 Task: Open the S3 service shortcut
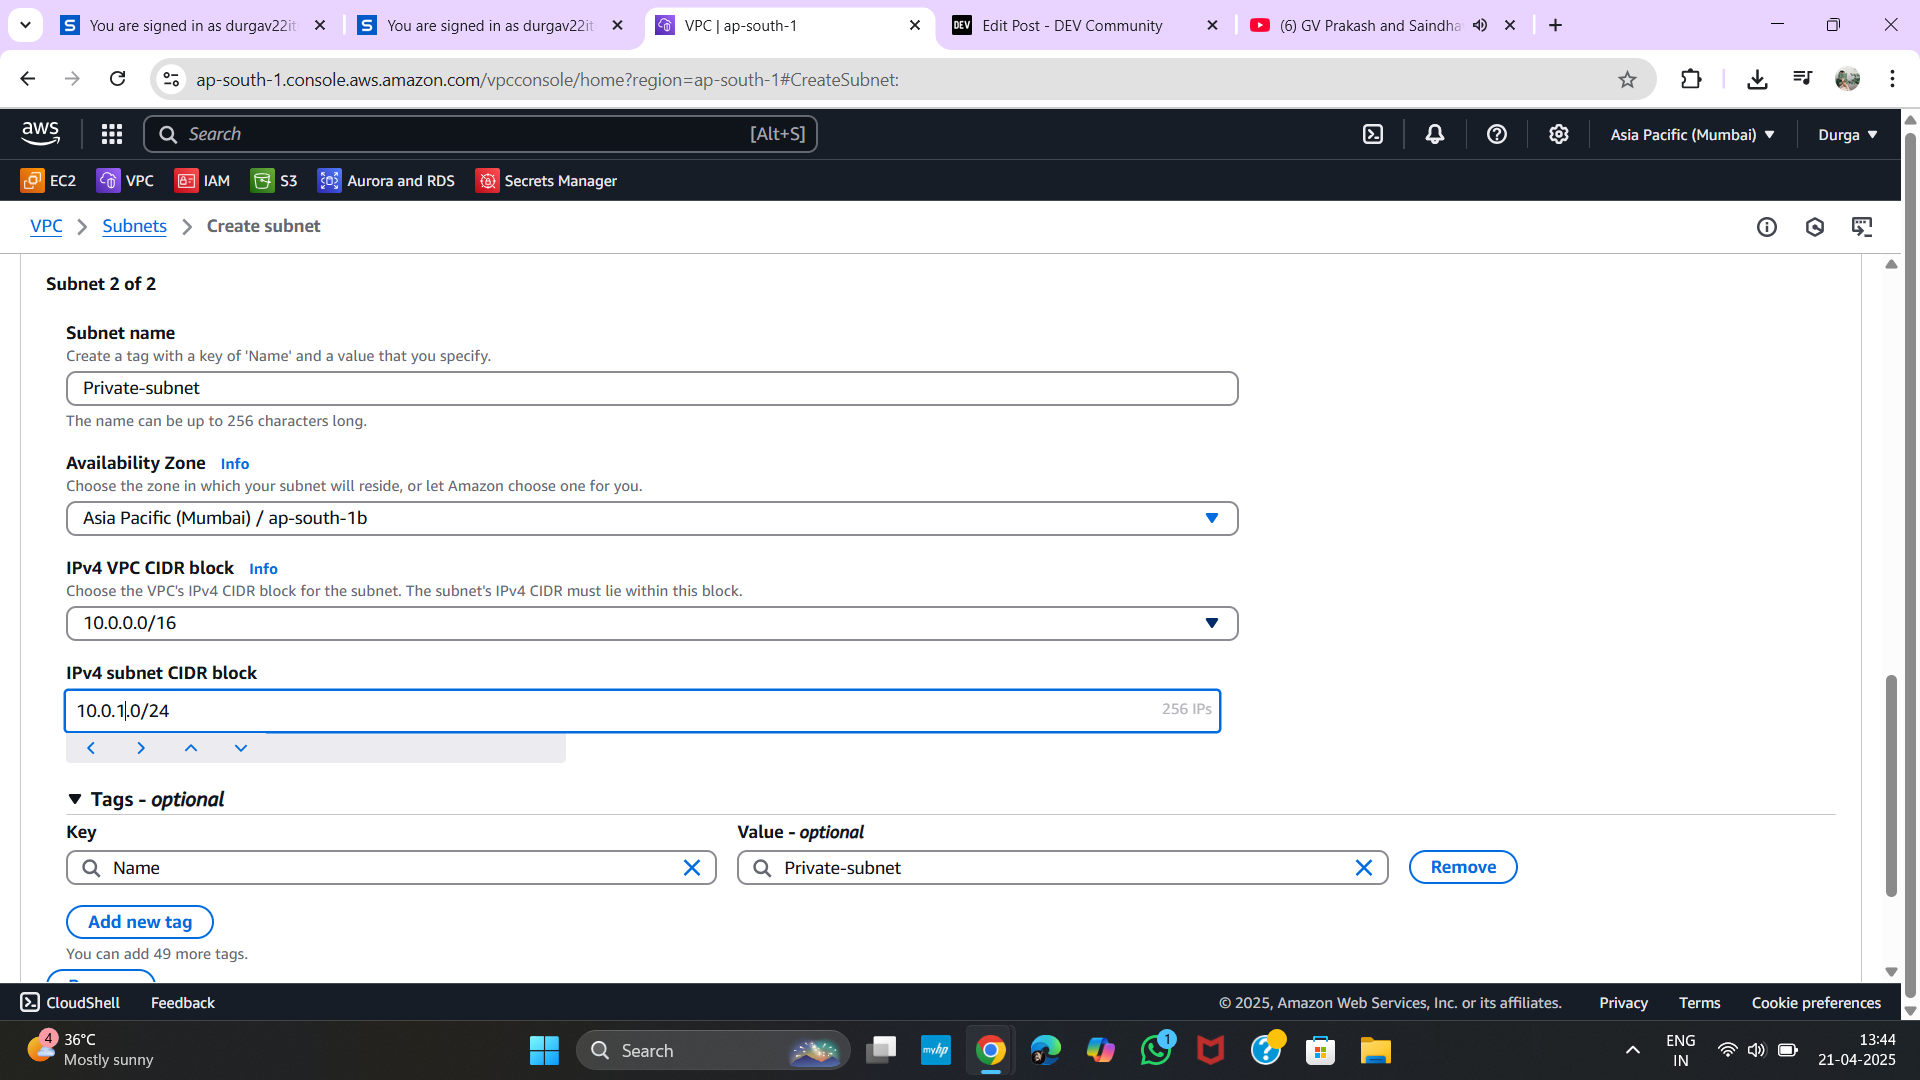pos(275,181)
